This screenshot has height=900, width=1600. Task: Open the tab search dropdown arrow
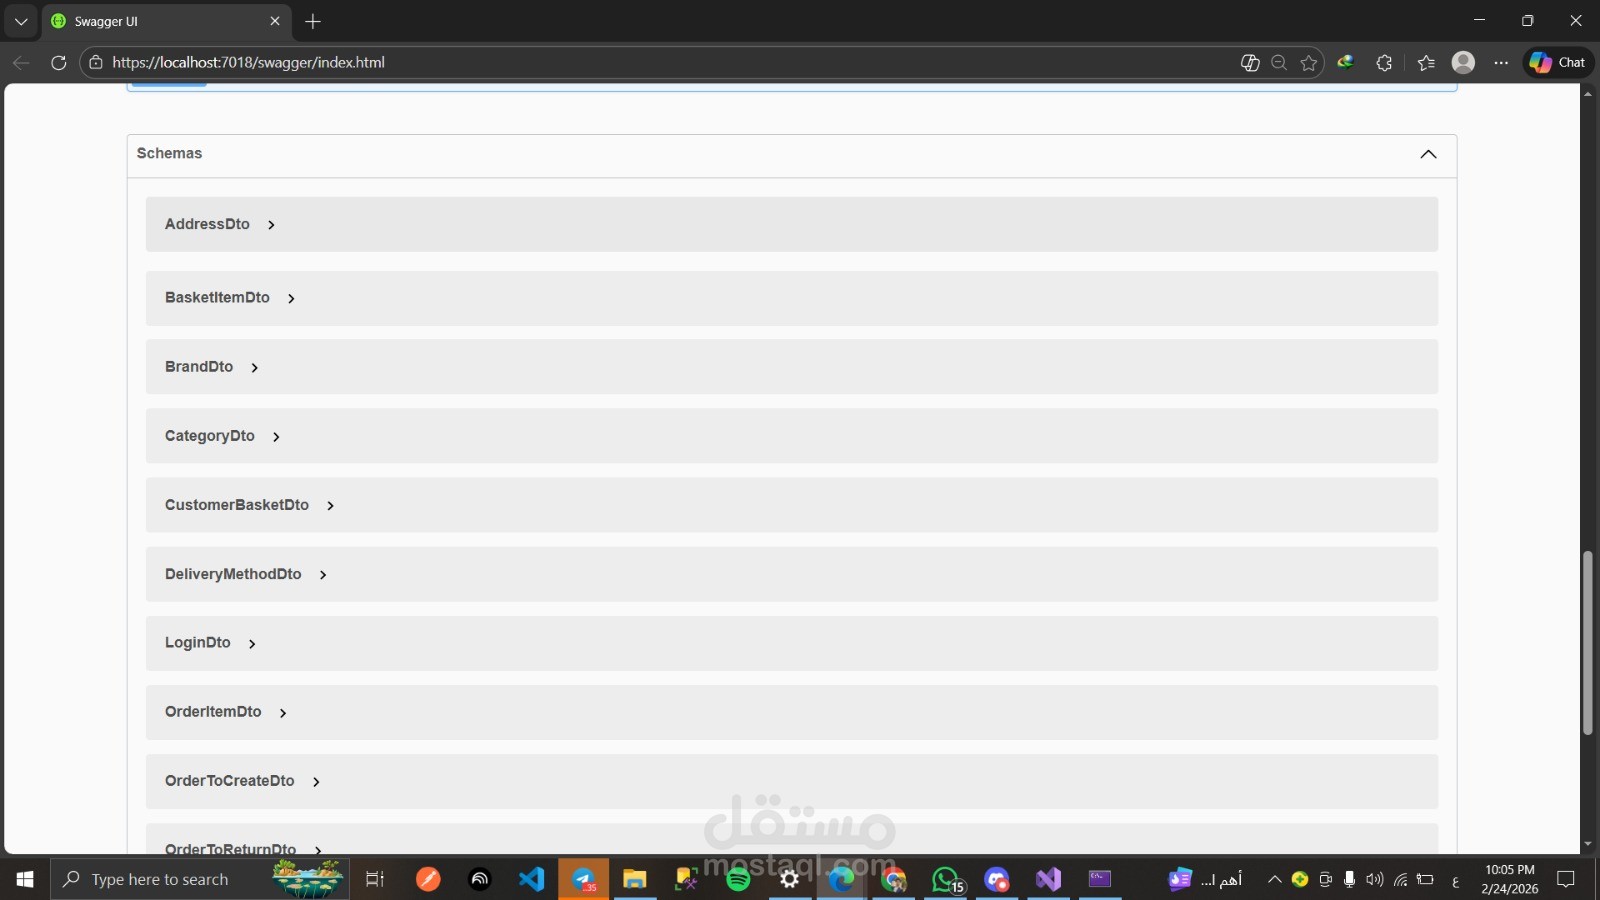[x=21, y=21]
